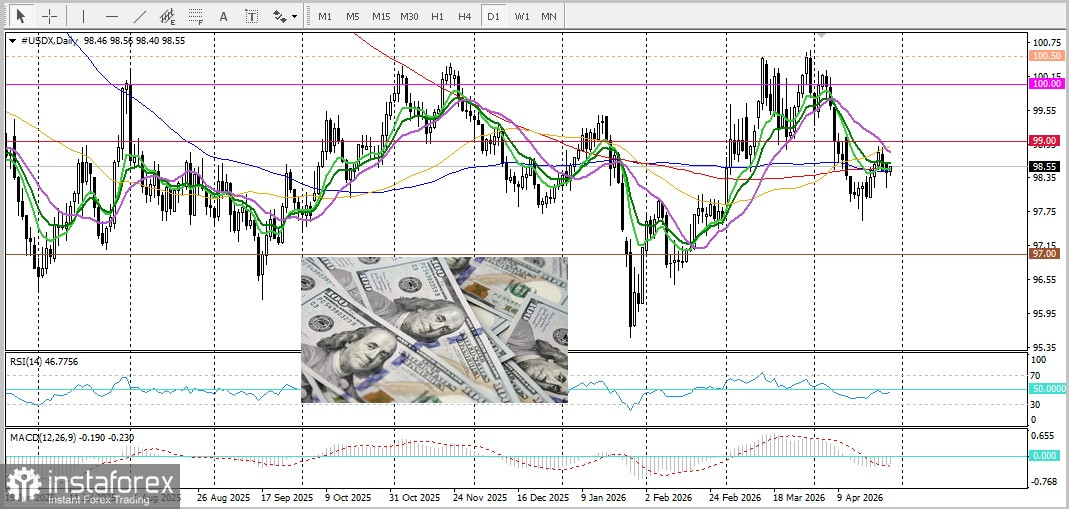Toggle the W1 weekly timeframe
The height and width of the screenshot is (509, 1069).
pos(522,17)
